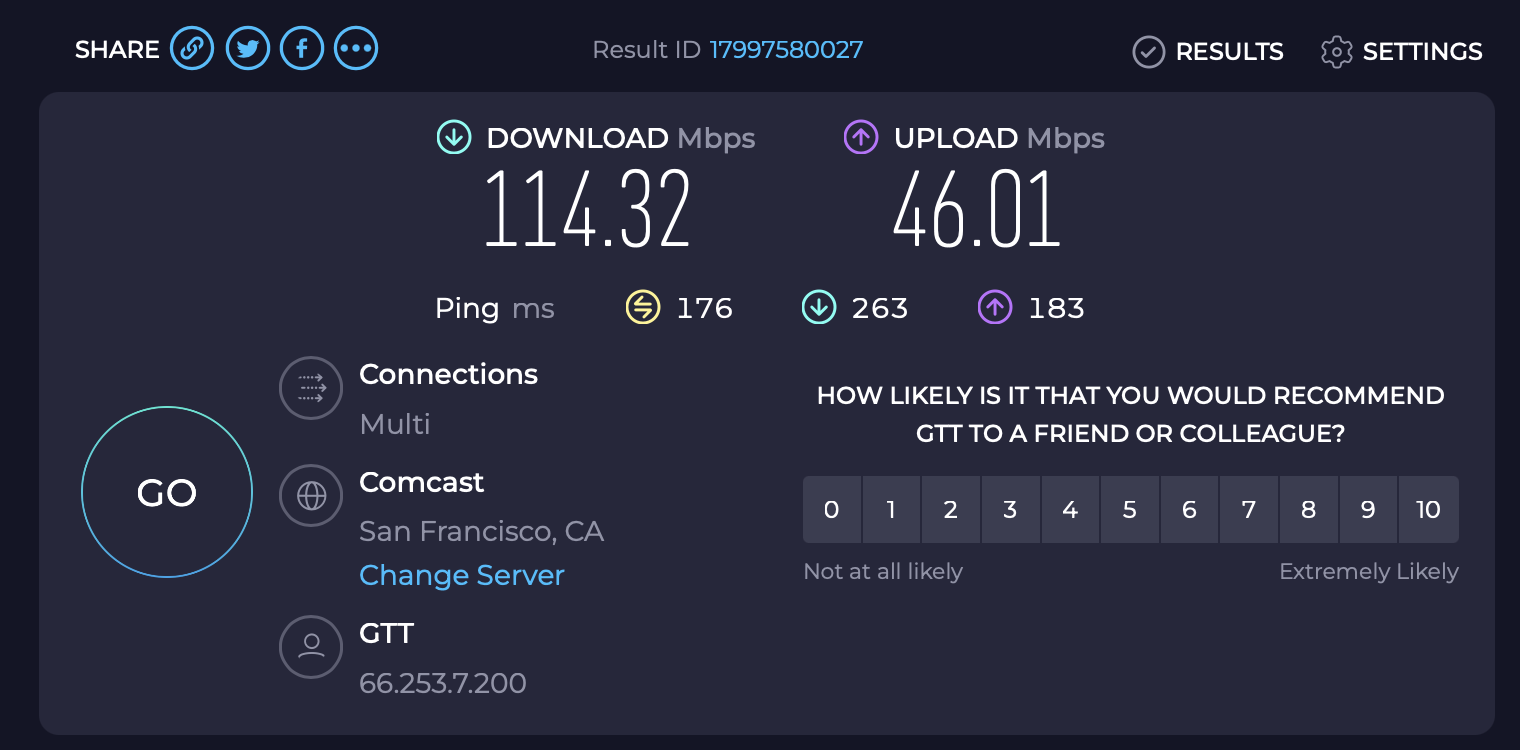
Task: Open the Settings menu
Action: [x=1402, y=51]
